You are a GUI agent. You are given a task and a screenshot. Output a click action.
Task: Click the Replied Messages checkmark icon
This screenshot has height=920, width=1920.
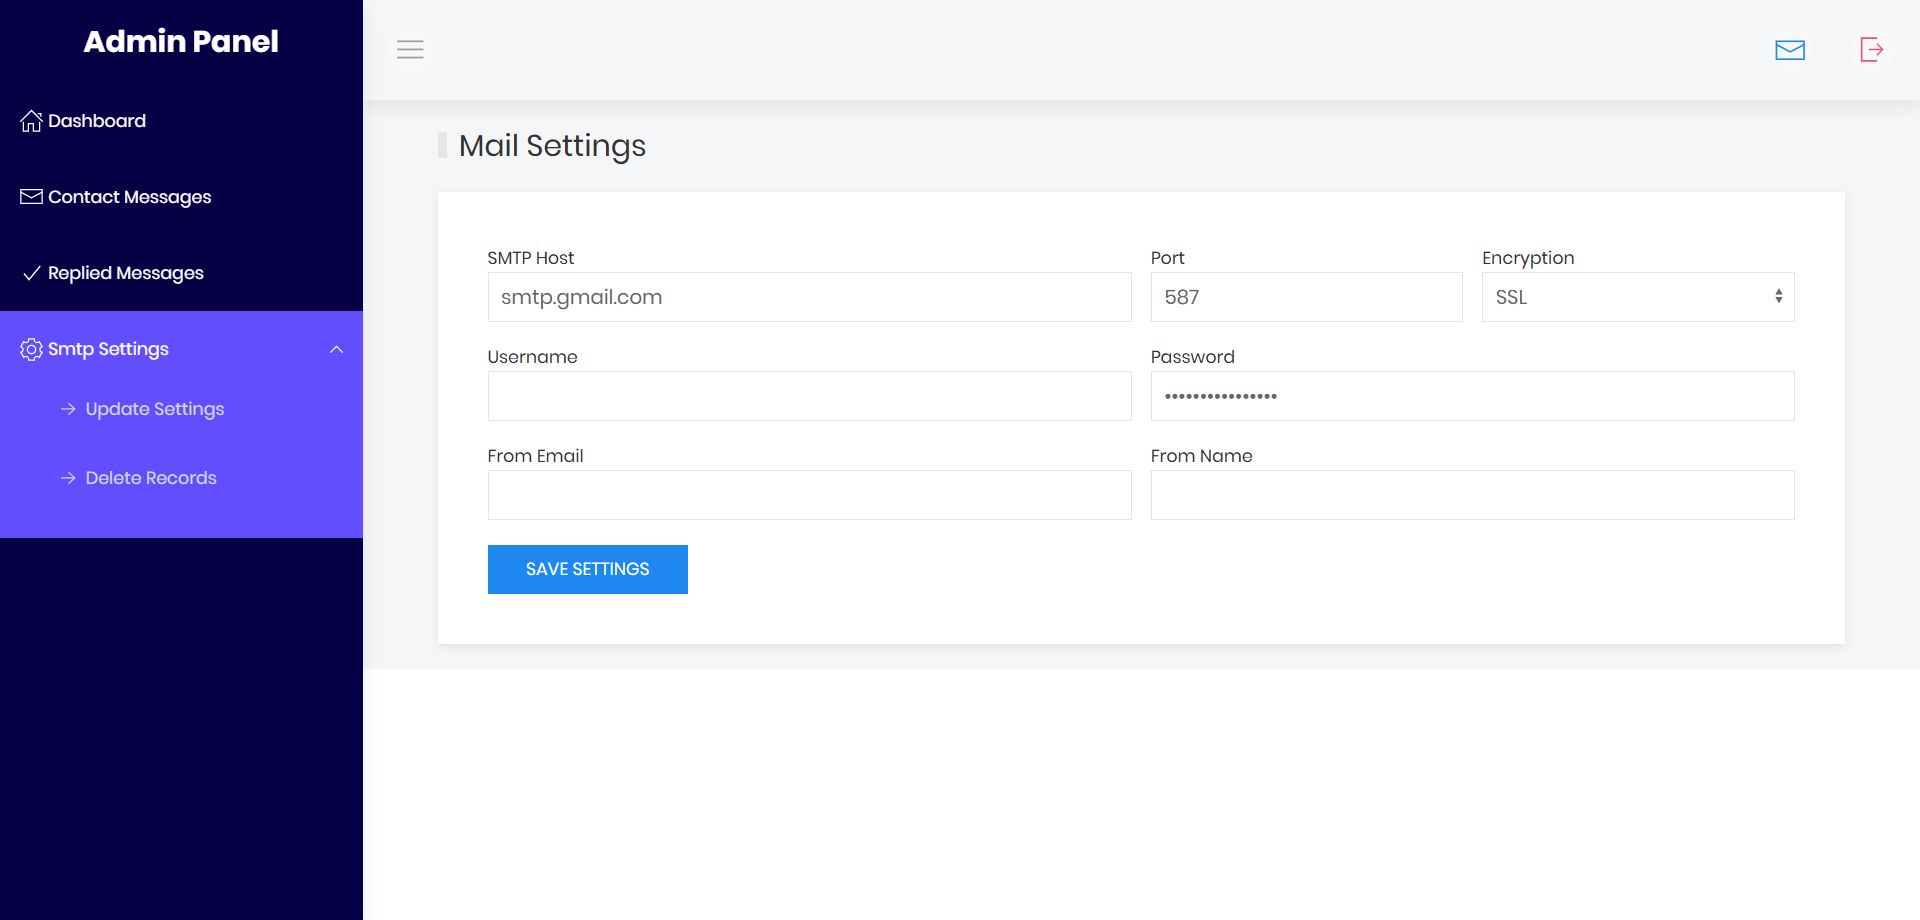click(x=31, y=273)
